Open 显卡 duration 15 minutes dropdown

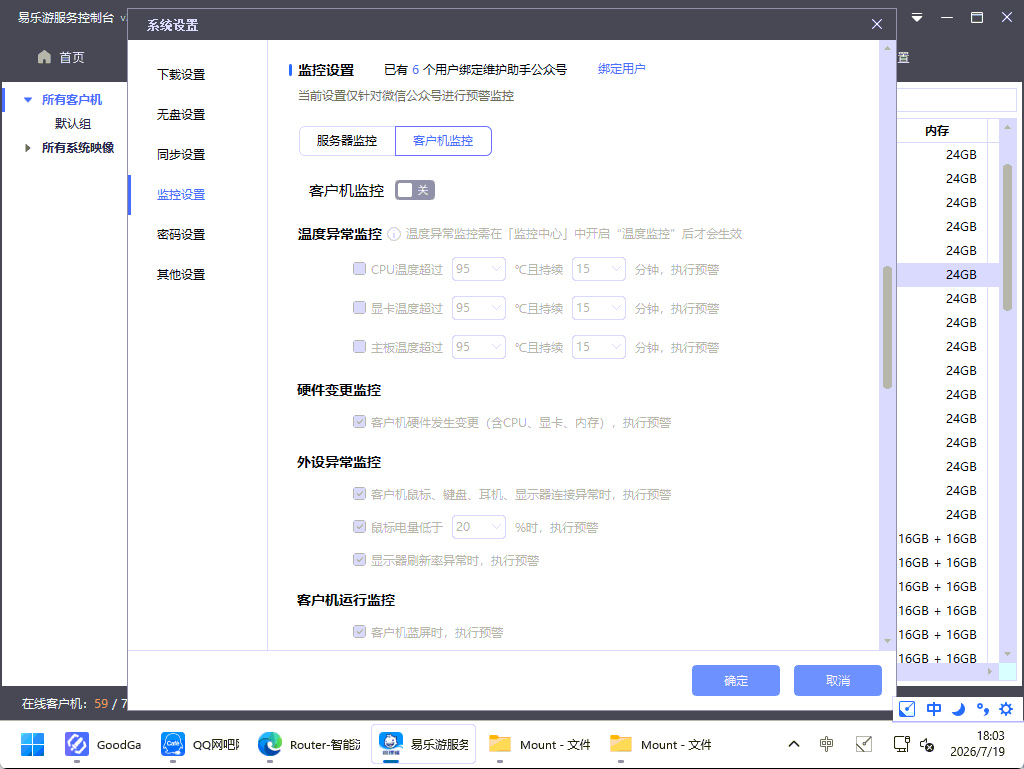coord(599,308)
